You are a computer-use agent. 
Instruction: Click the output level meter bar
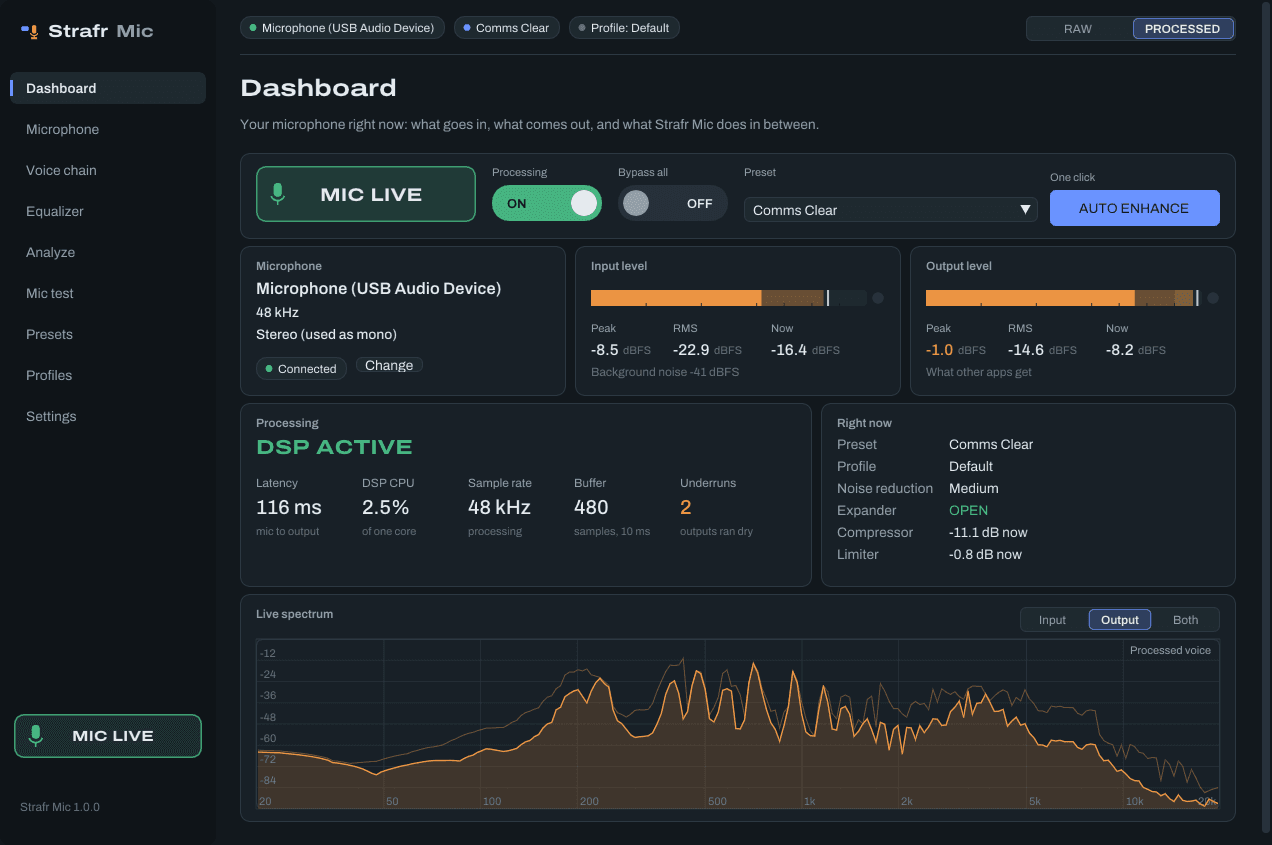pyautogui.click(x=1063, y=298)
